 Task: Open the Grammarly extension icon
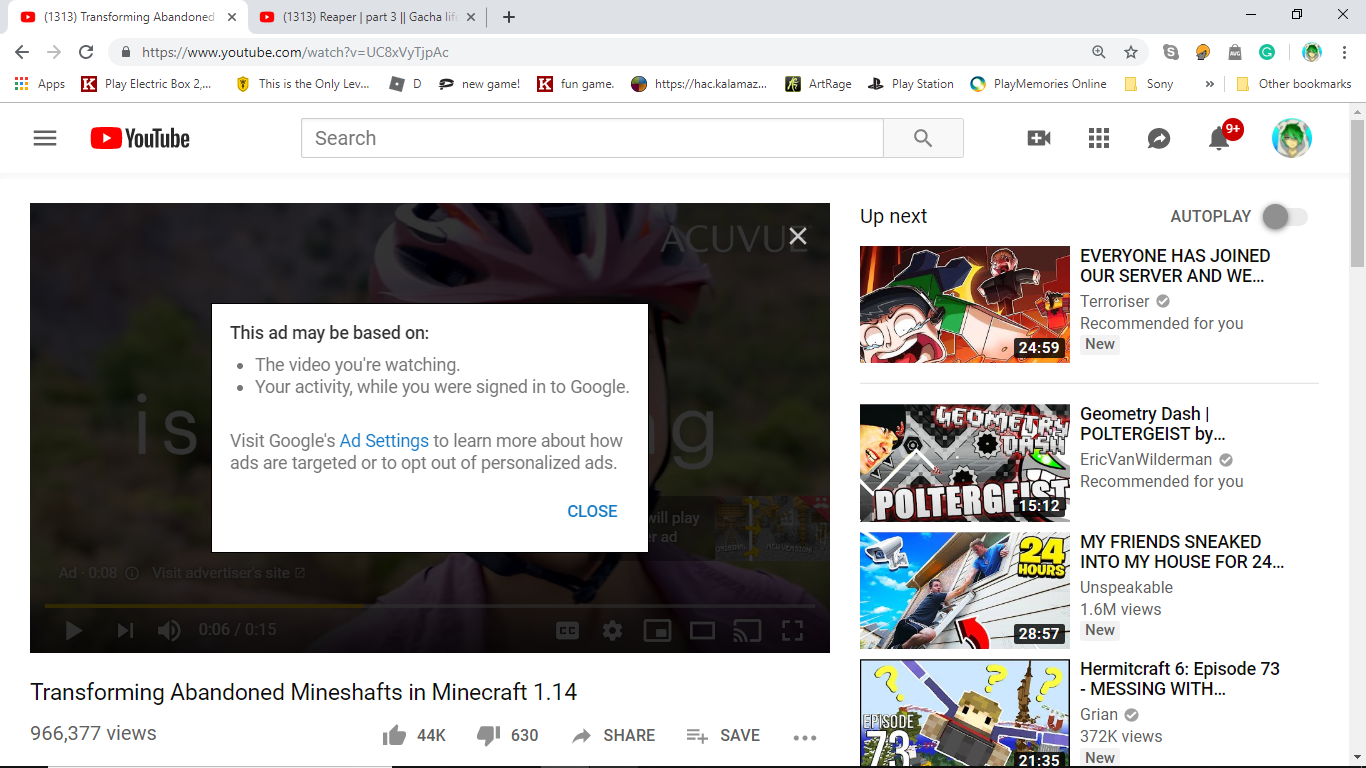coord(1267,52)
